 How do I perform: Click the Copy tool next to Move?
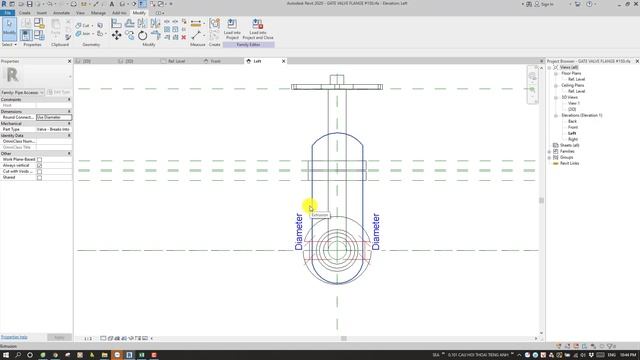click(129, 36)
